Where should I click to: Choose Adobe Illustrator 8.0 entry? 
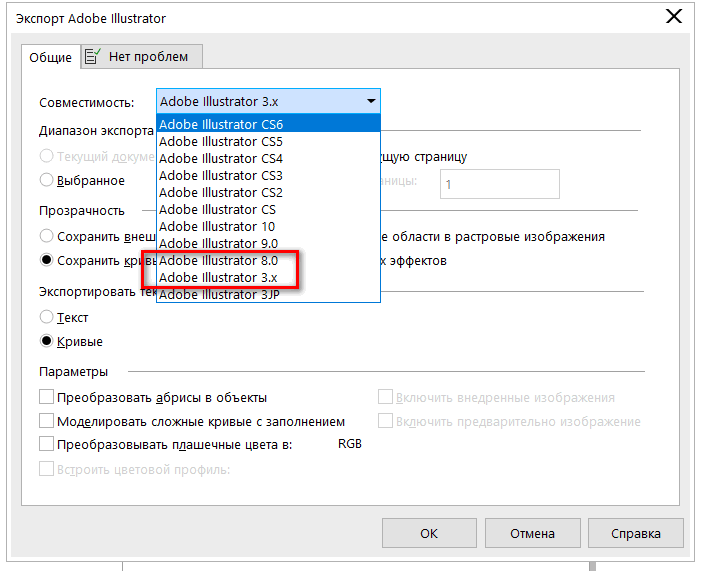(218, 260)
